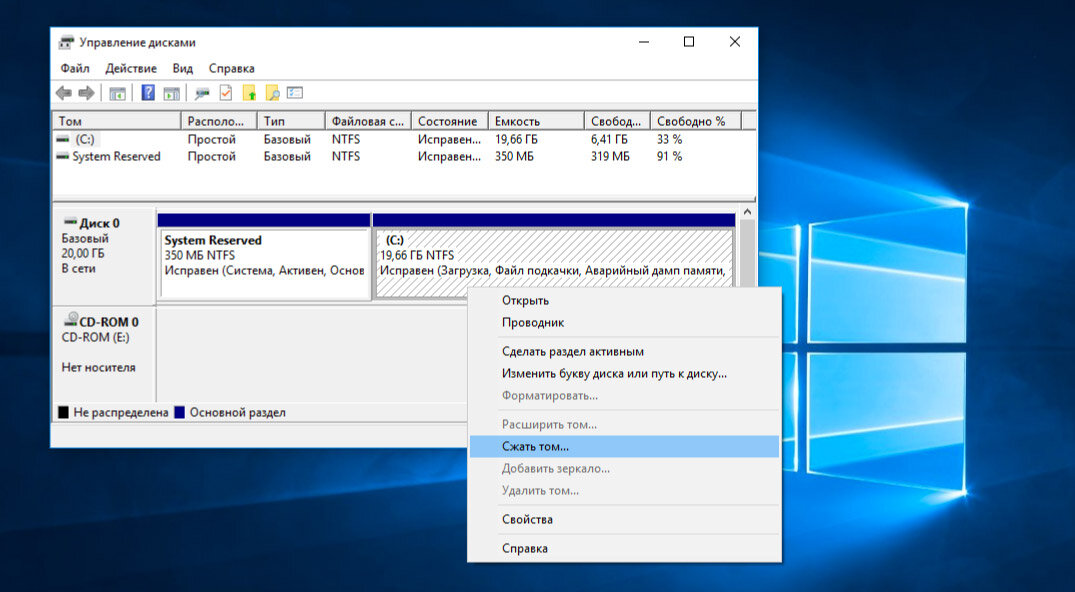The width and height of the screenshot is (1075, 592).
Task: Open the Файл menu
Action: click(x=75, y=69)
